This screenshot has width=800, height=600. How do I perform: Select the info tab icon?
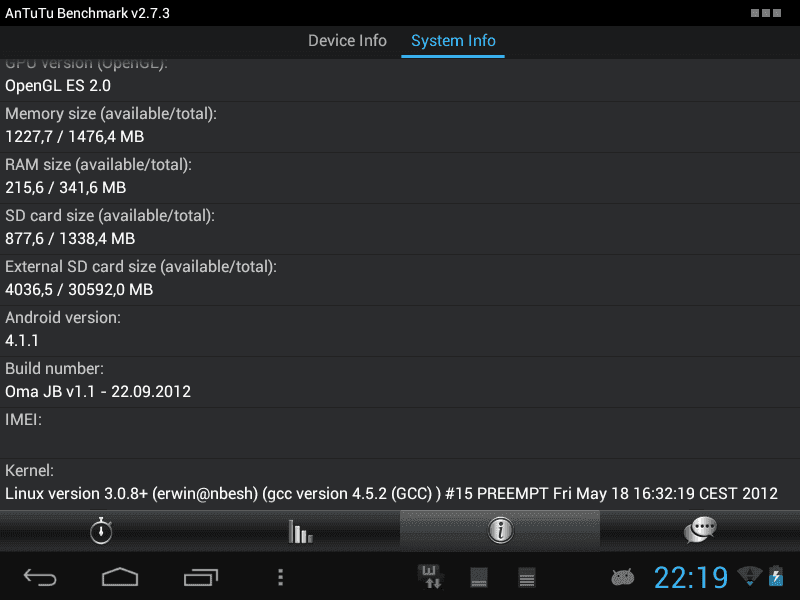coord(500,530)
